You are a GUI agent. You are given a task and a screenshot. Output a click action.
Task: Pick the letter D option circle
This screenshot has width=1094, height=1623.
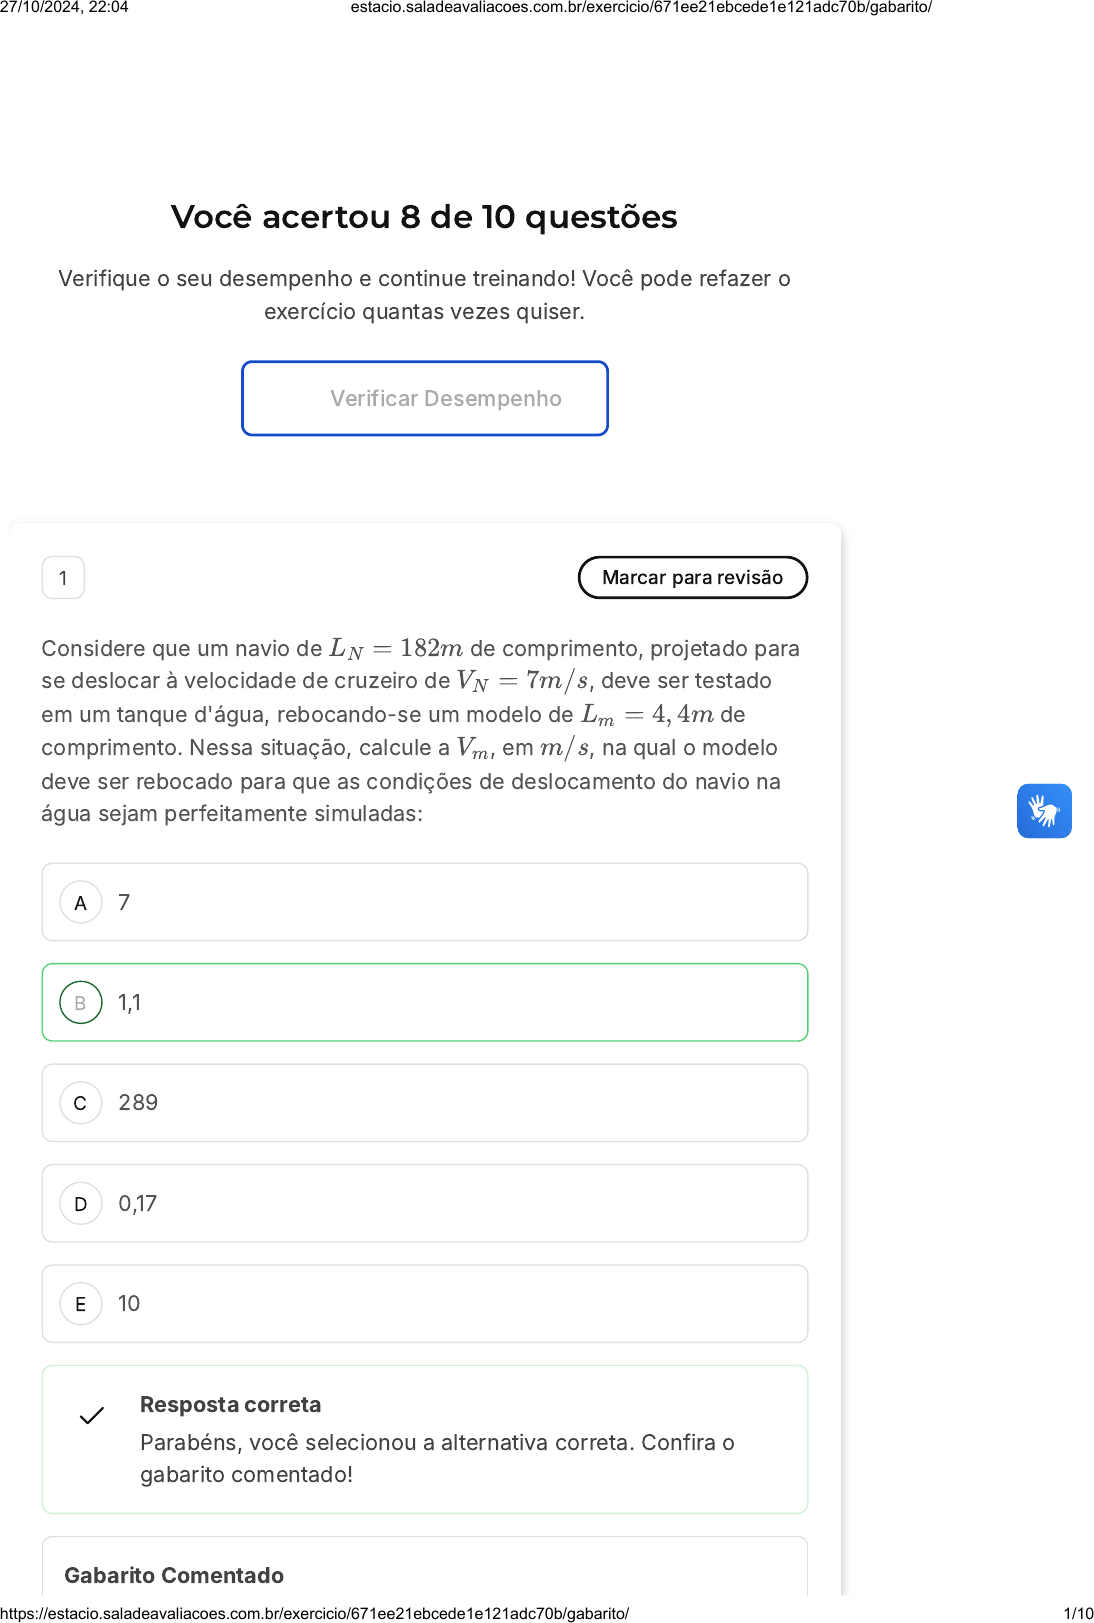tap(81, 1204)
